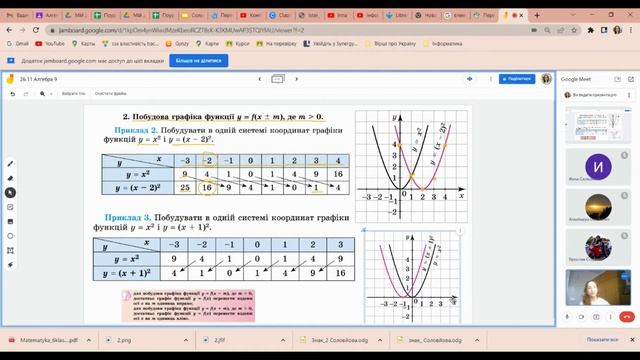Select the circle shape tool
The width and height of the screenshot is (640, 360).
coord(11,236)
